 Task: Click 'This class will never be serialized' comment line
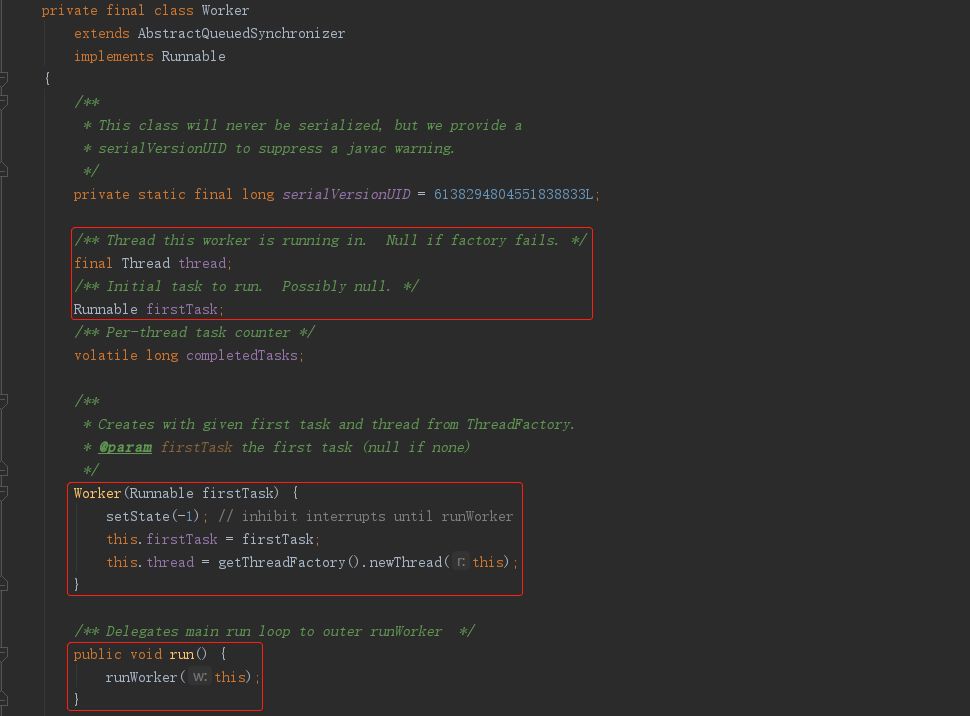(303, 125)
